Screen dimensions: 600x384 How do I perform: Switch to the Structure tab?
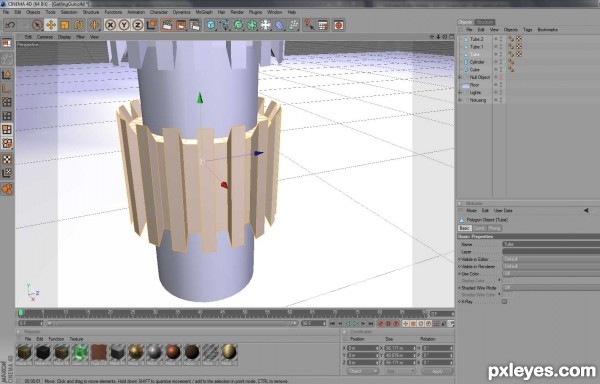pyautogui.click(x=485, y=22)
